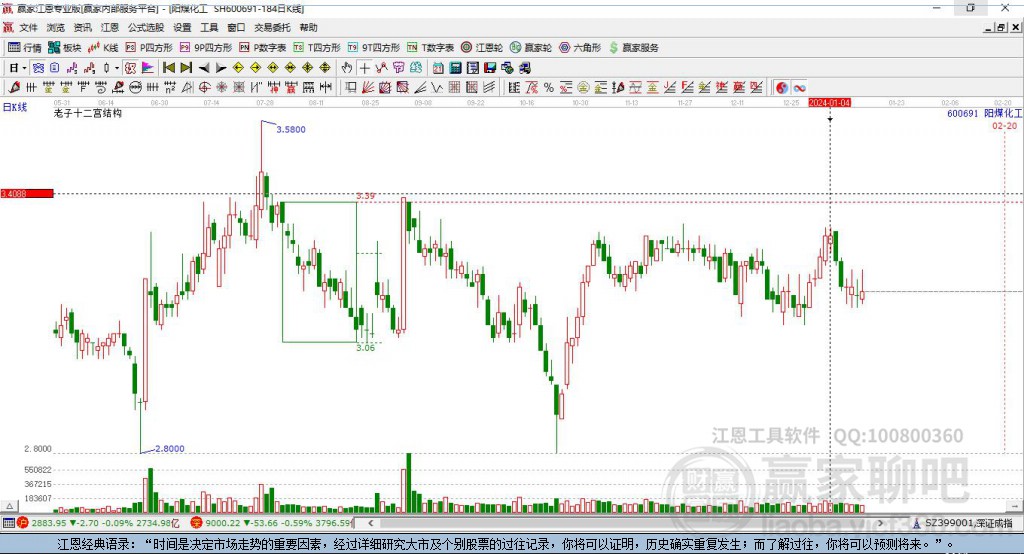Open the 窗口 menu
The image size is (1024, 554).
click(236, 27)
